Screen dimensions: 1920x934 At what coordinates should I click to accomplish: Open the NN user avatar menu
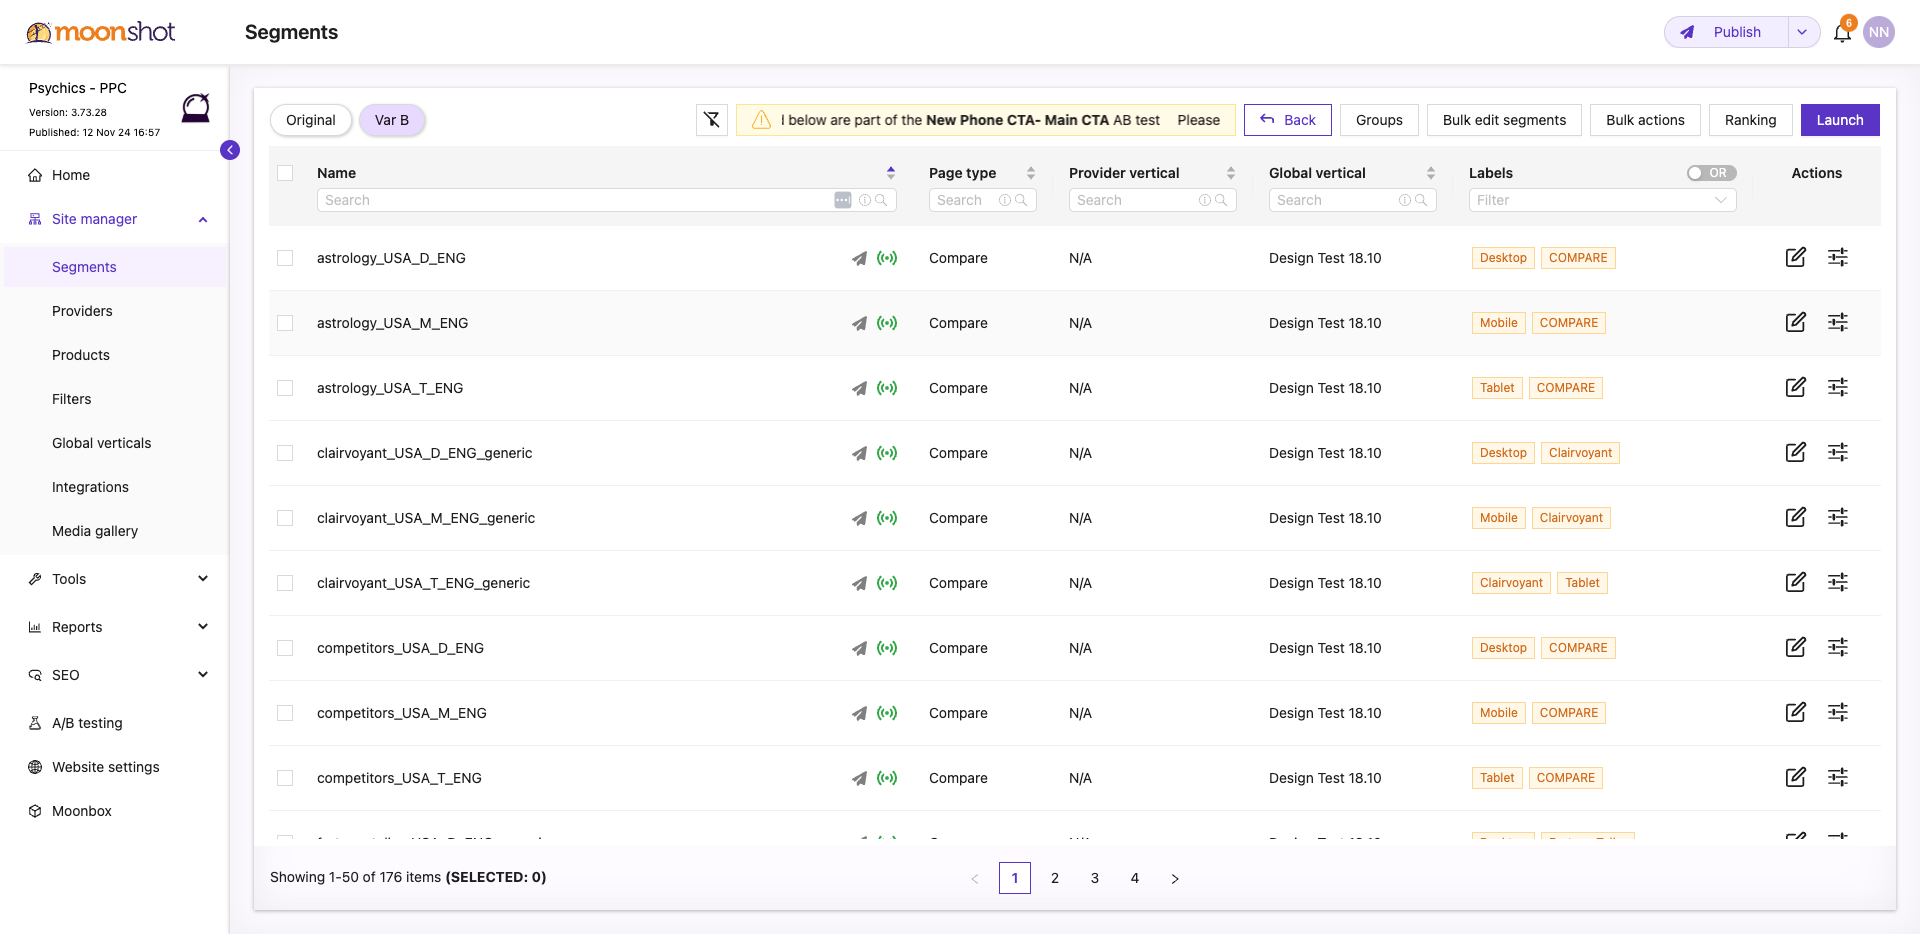coord(1879,32)
